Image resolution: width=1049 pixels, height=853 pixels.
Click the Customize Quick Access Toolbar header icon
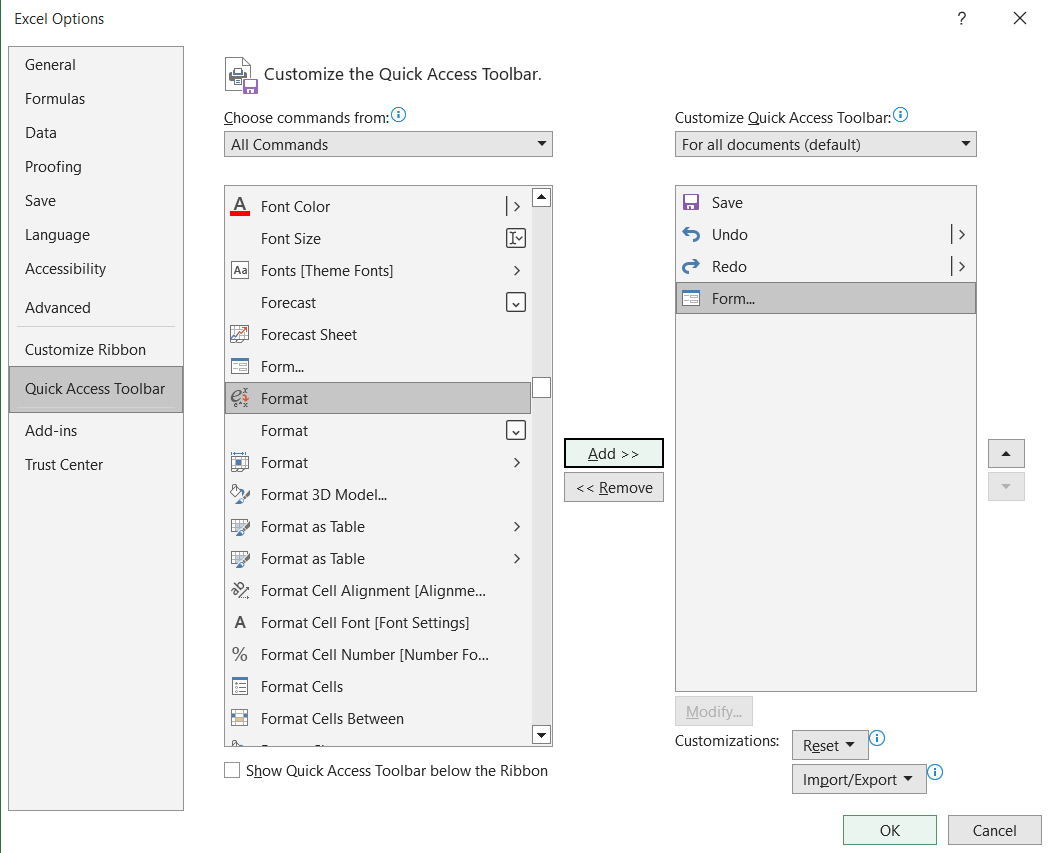241,75
